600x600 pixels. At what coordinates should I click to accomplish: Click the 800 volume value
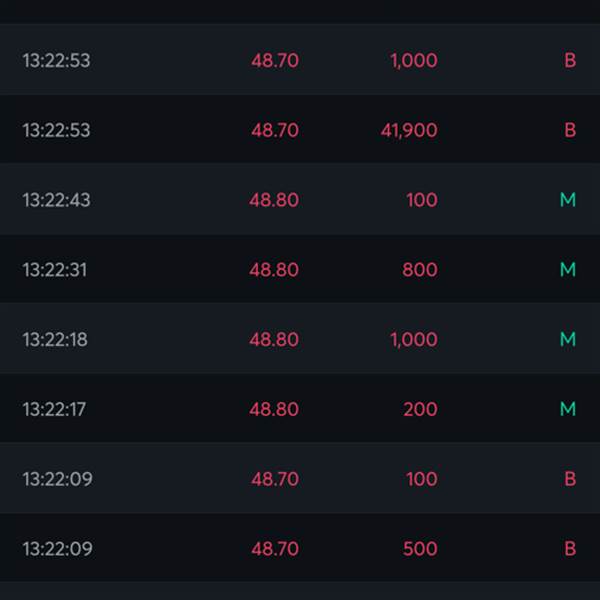coord(420,270)
